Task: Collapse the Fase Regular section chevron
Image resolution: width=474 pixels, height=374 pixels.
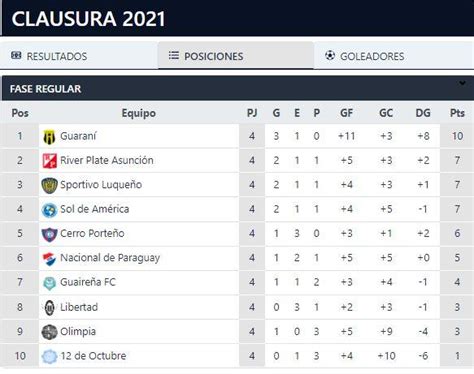Action: pyautogui.click(x=462, y=83)
